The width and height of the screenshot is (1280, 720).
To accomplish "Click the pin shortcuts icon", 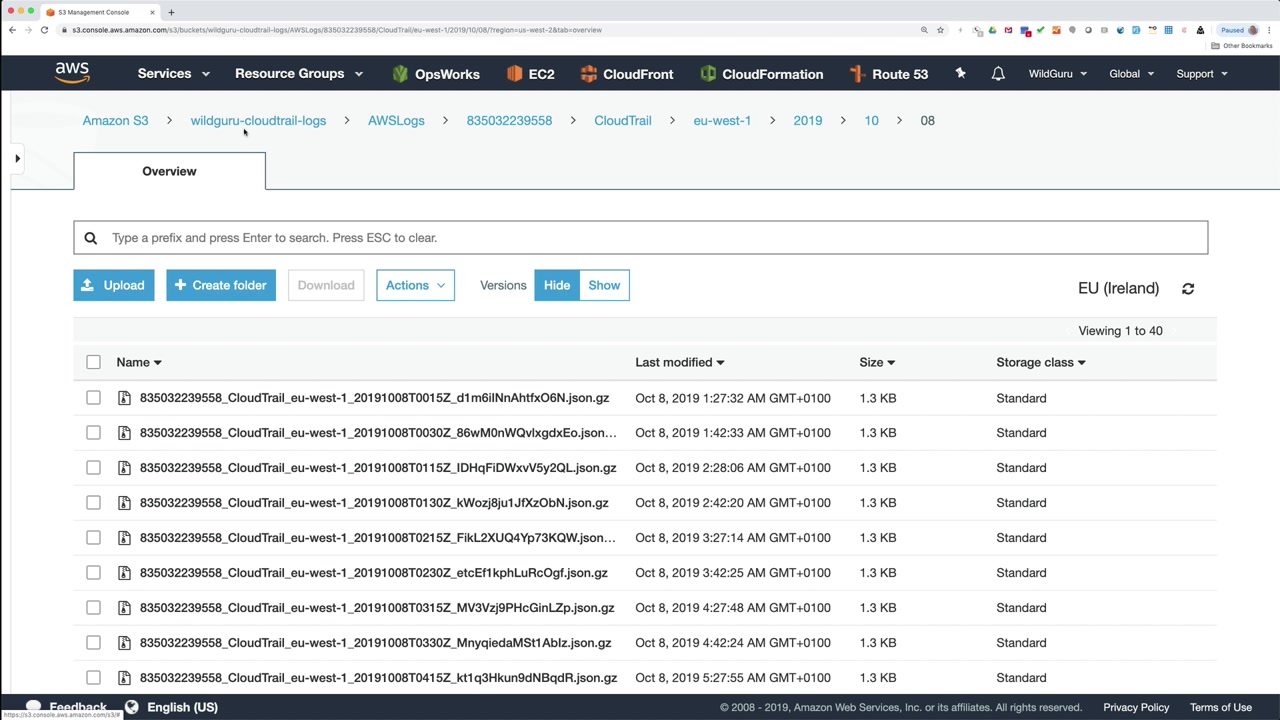I will coord(960,74).
